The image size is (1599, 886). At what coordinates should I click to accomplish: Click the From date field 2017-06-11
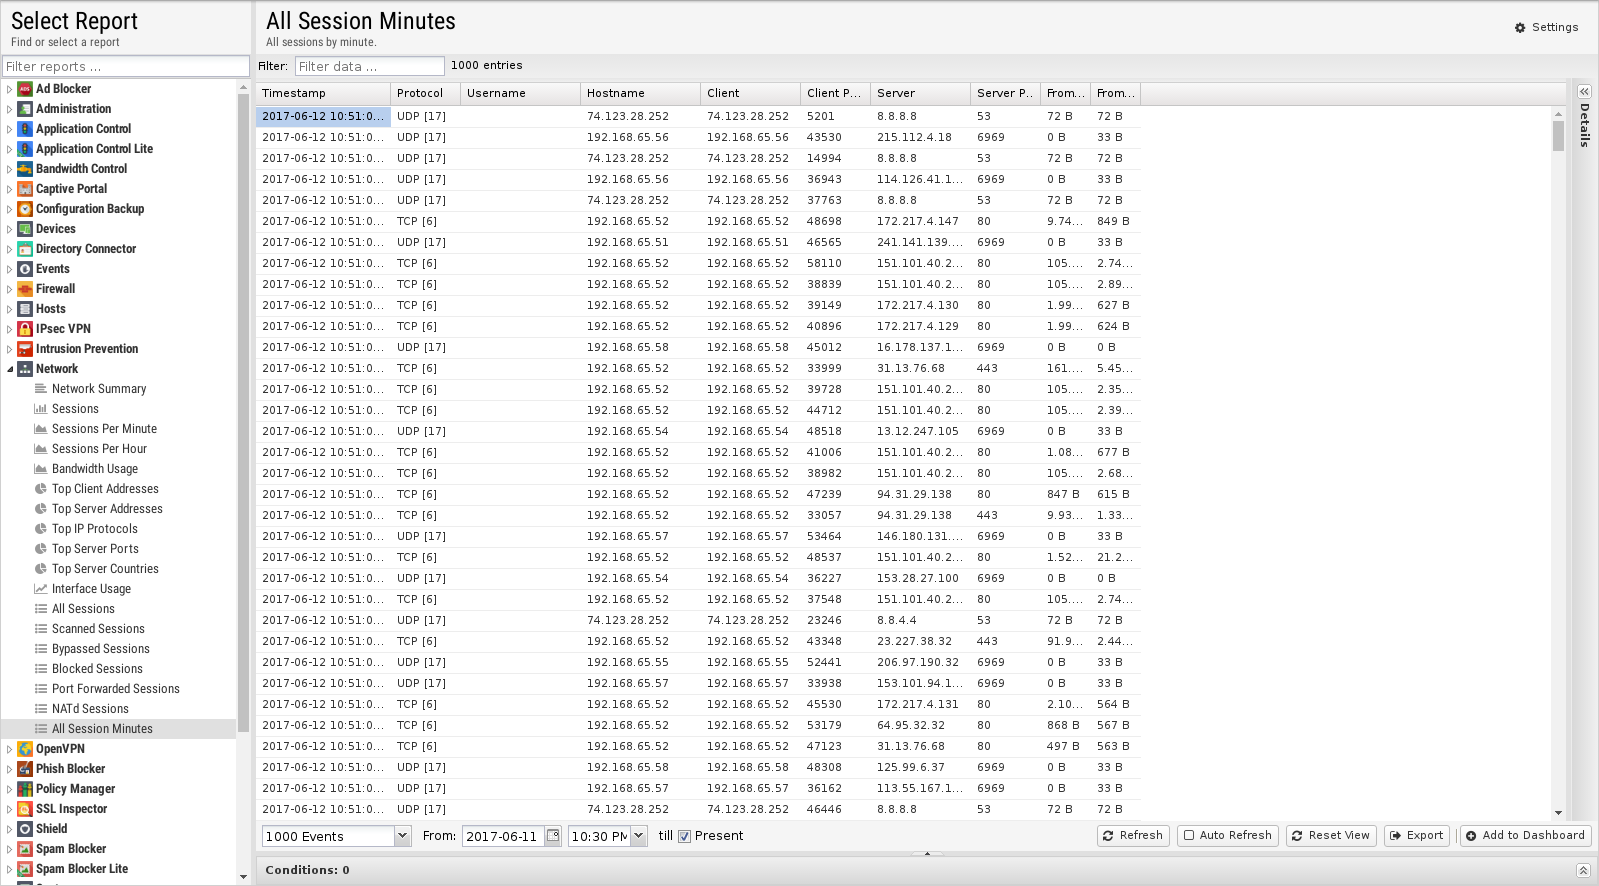point(503,836)
